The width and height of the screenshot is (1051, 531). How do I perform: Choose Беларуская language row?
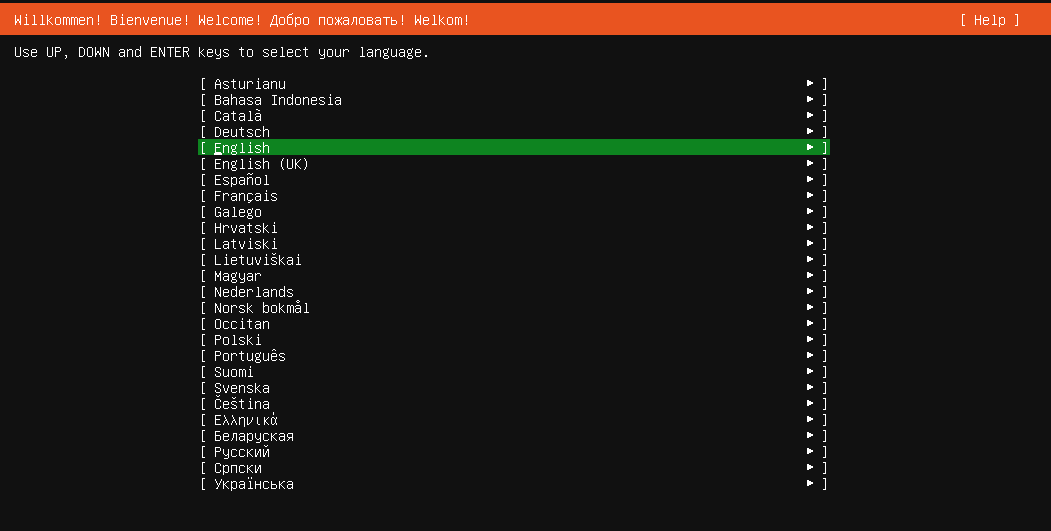point(514,436)
